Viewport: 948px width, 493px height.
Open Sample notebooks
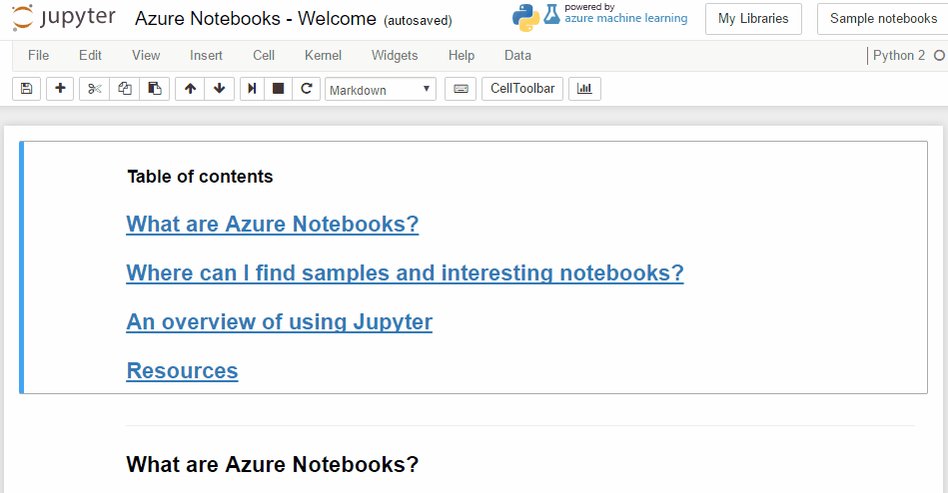[883, 19]
